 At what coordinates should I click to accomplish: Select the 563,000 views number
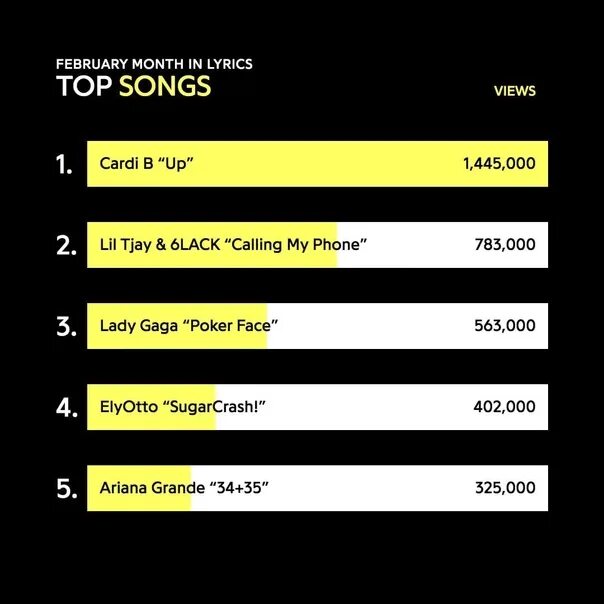[505, 326]
